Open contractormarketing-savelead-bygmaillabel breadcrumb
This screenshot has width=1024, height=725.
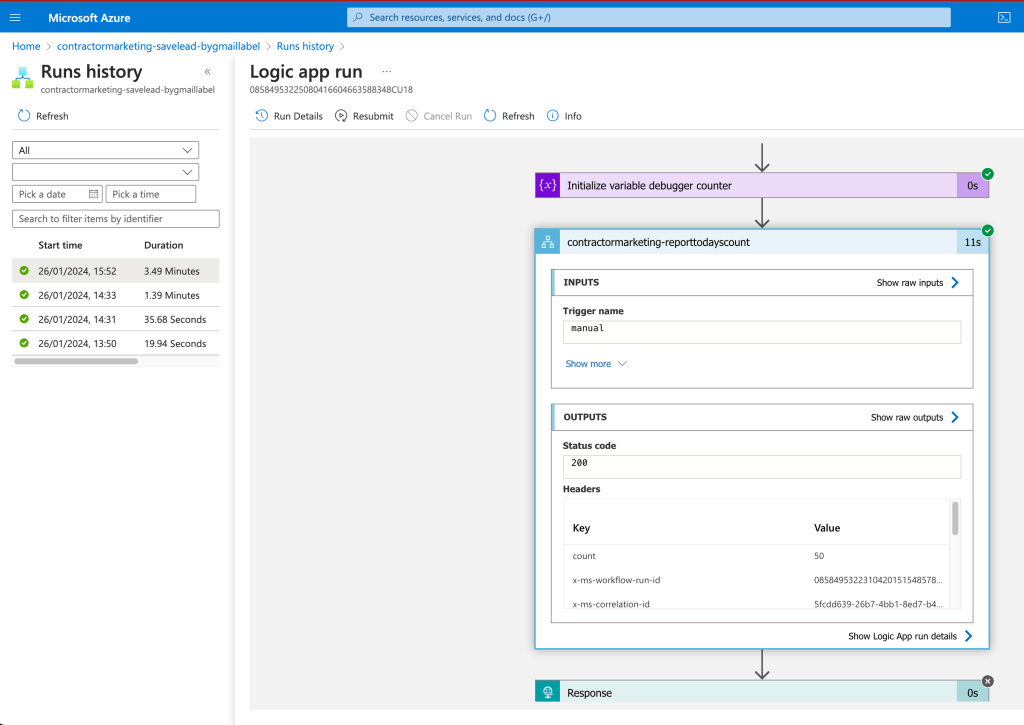point(158,46)
